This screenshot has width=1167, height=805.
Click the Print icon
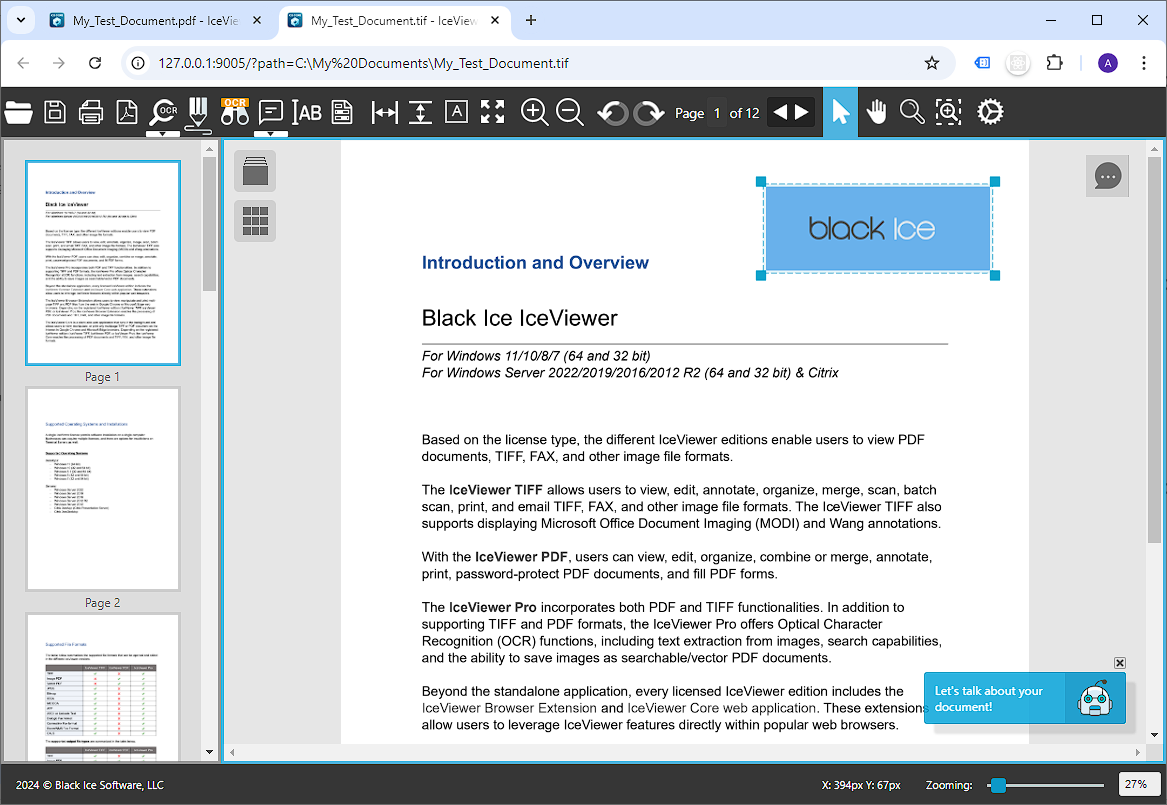(91, 112)
